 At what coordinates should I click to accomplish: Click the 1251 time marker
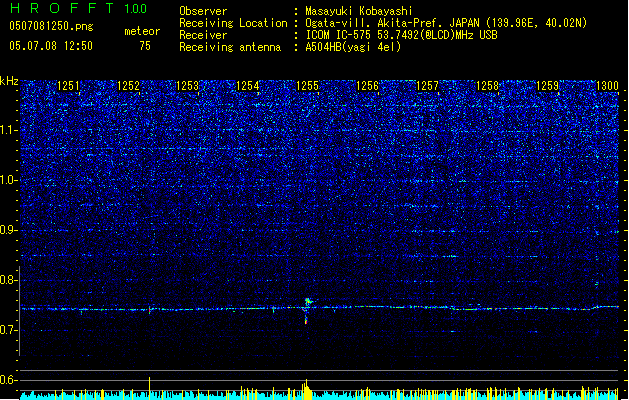tap(68, 86)
